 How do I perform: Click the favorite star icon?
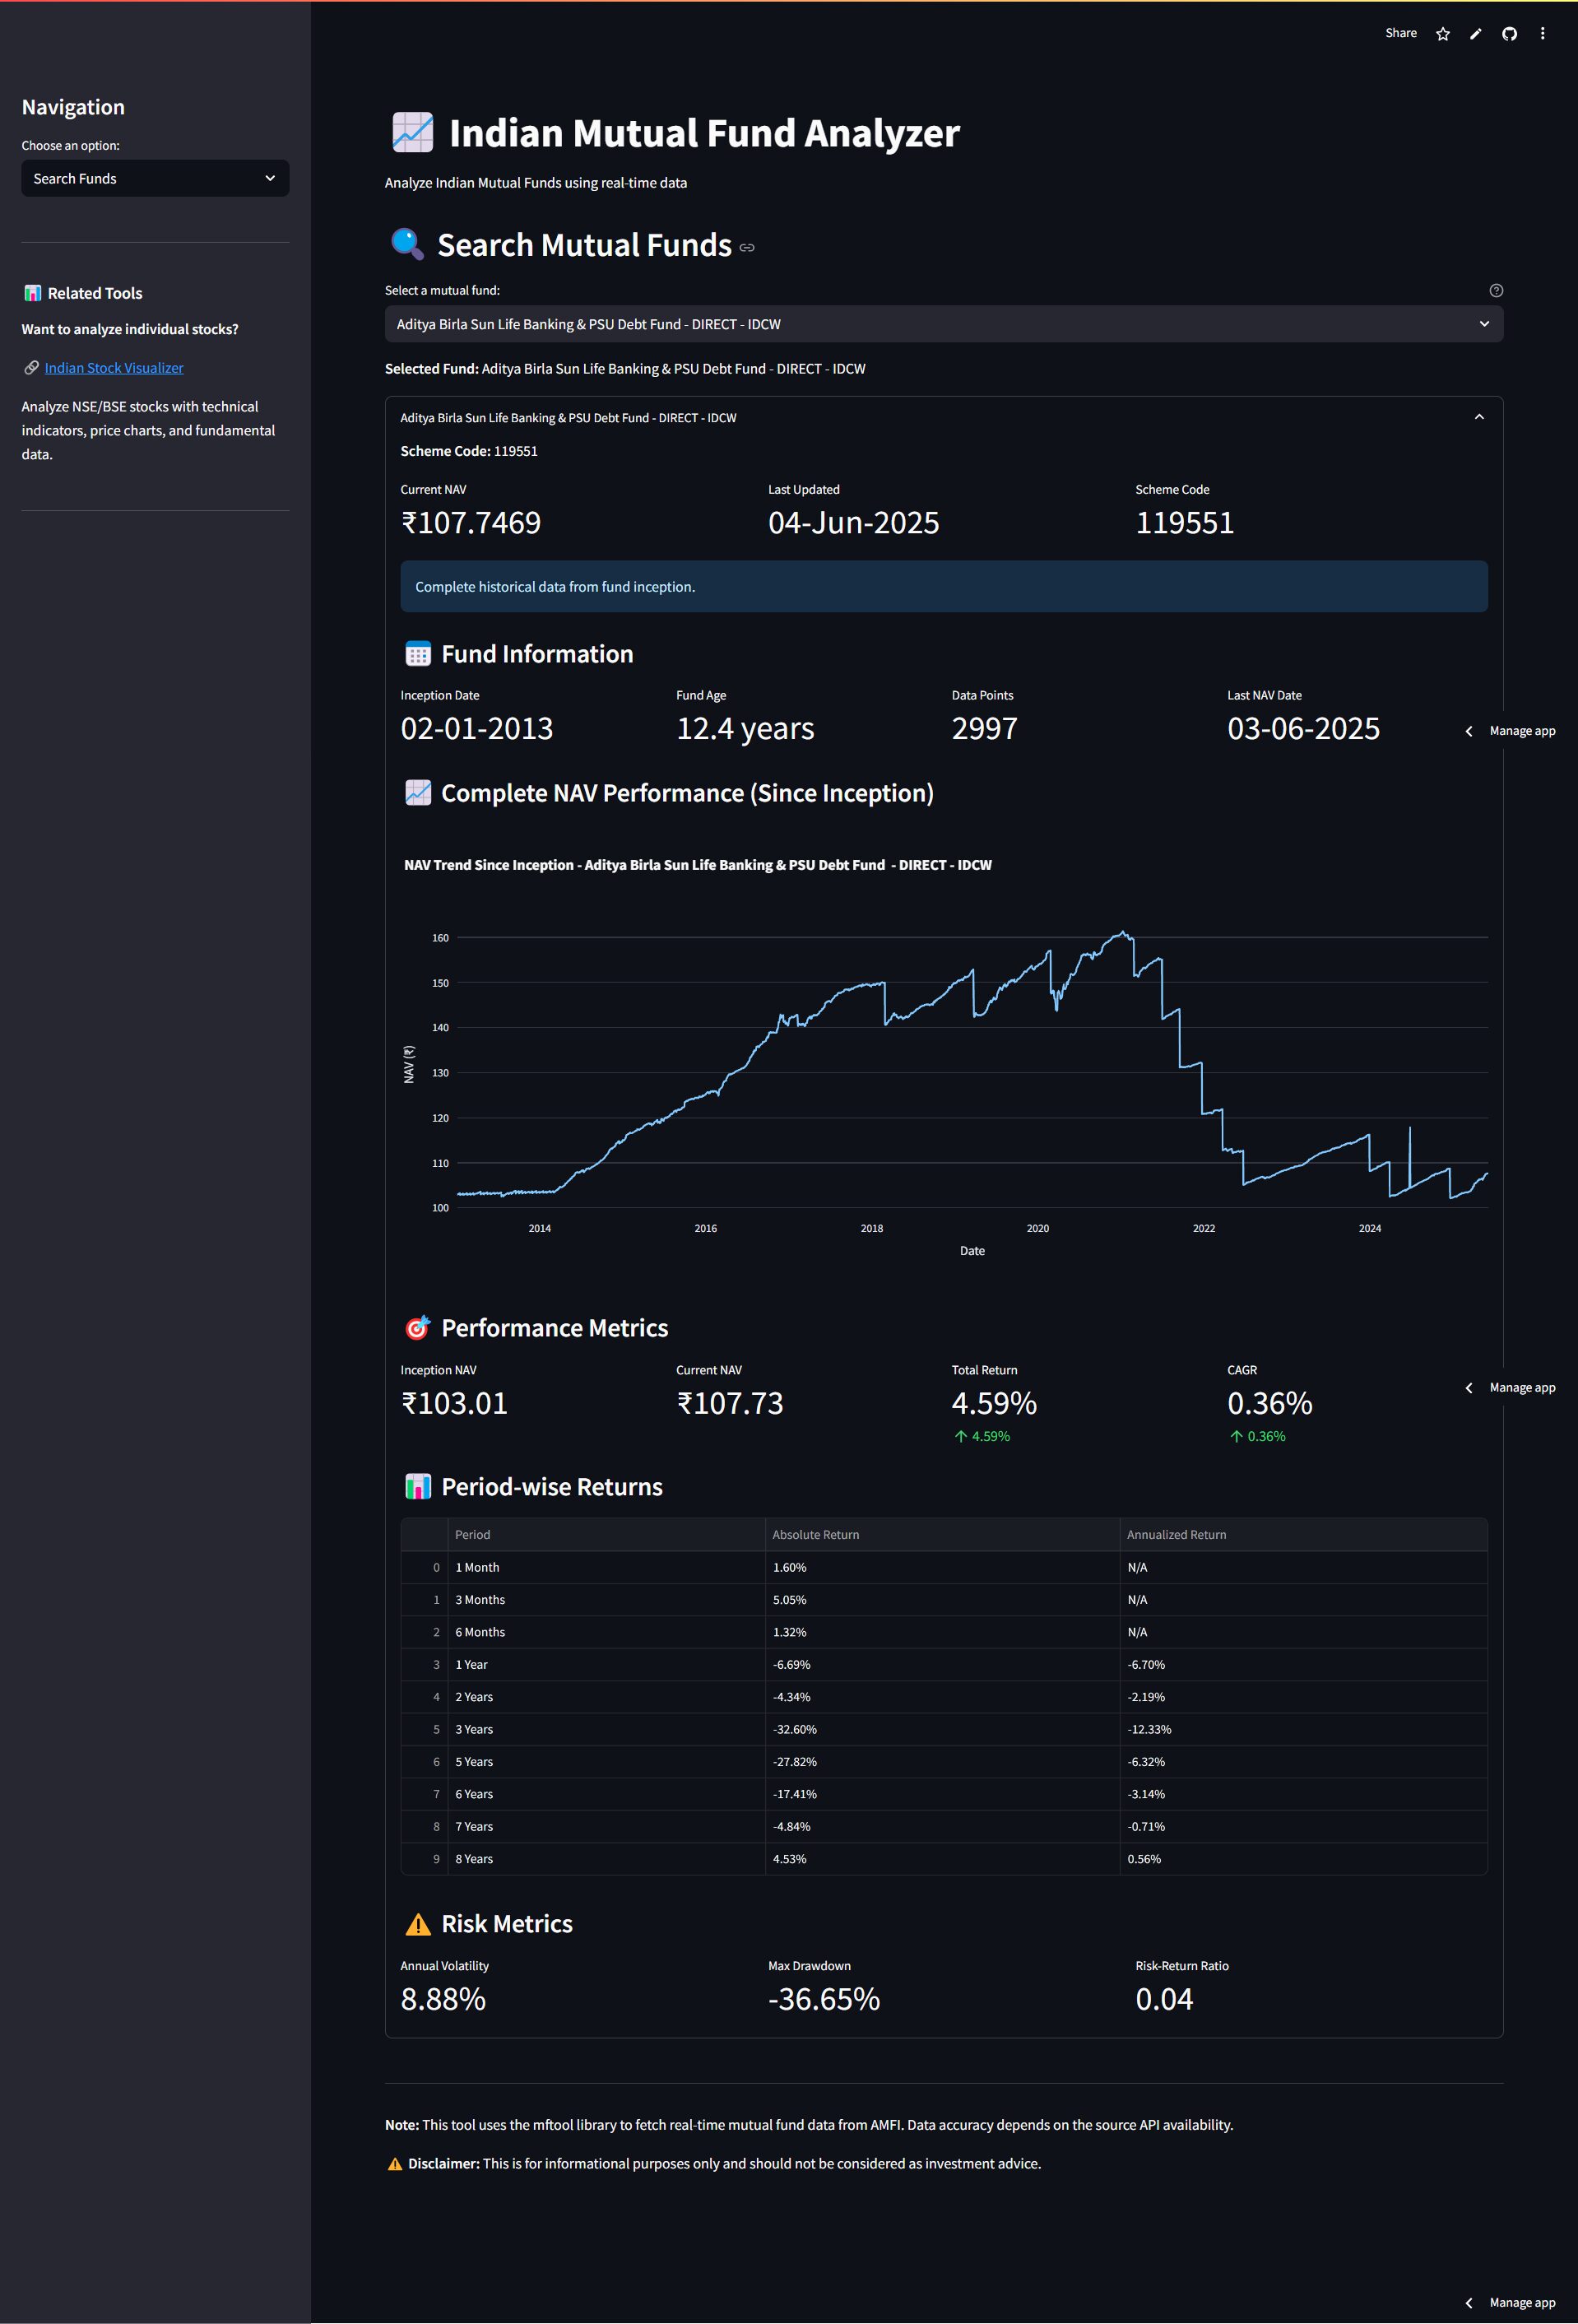1442,34
